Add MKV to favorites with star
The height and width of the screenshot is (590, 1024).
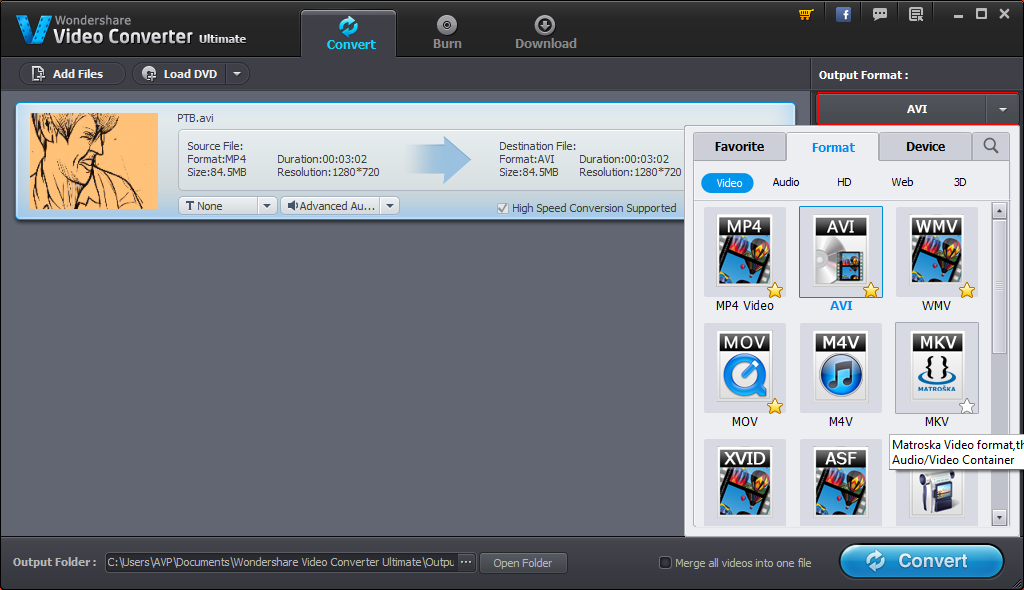[967, 406]
